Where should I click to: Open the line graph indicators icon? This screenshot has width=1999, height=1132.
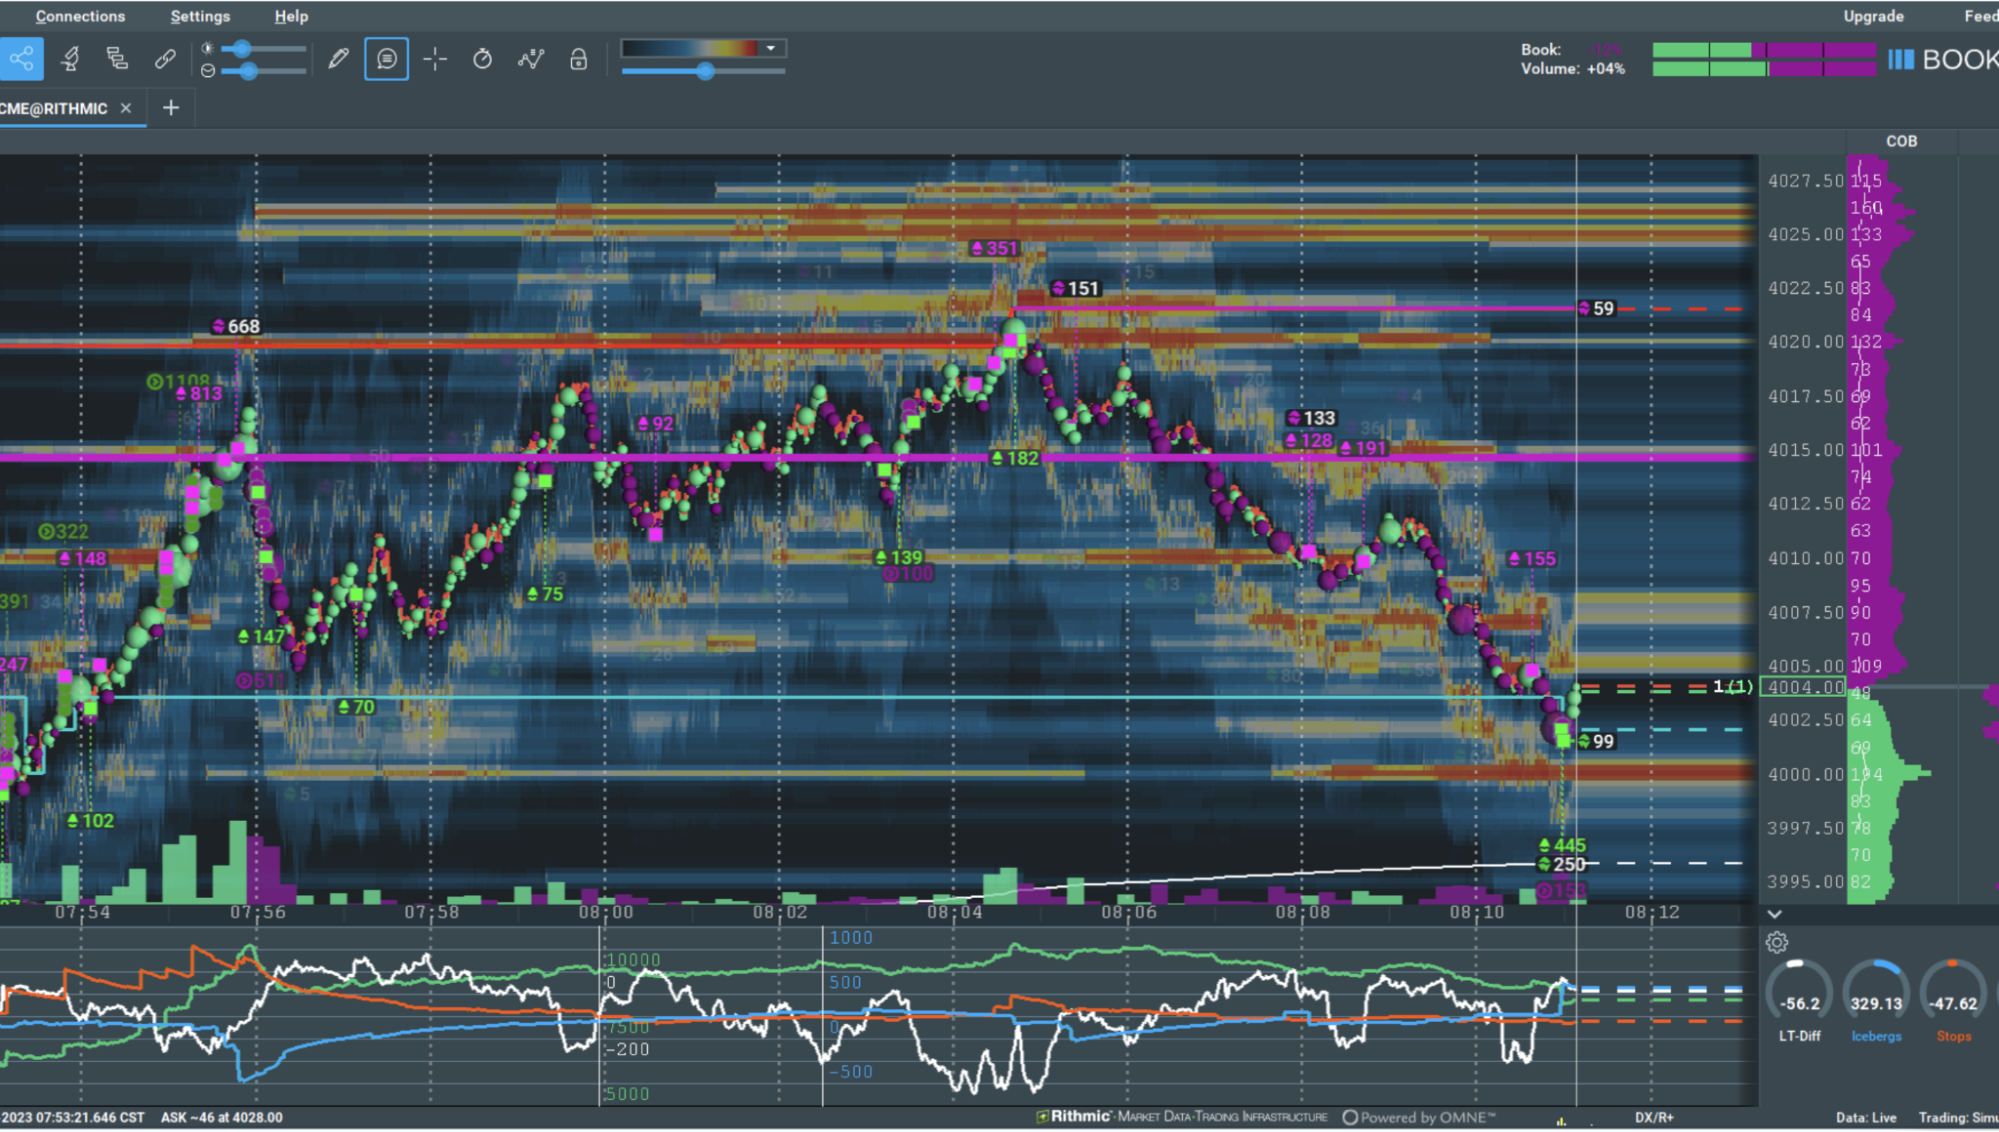pos(531,59)
